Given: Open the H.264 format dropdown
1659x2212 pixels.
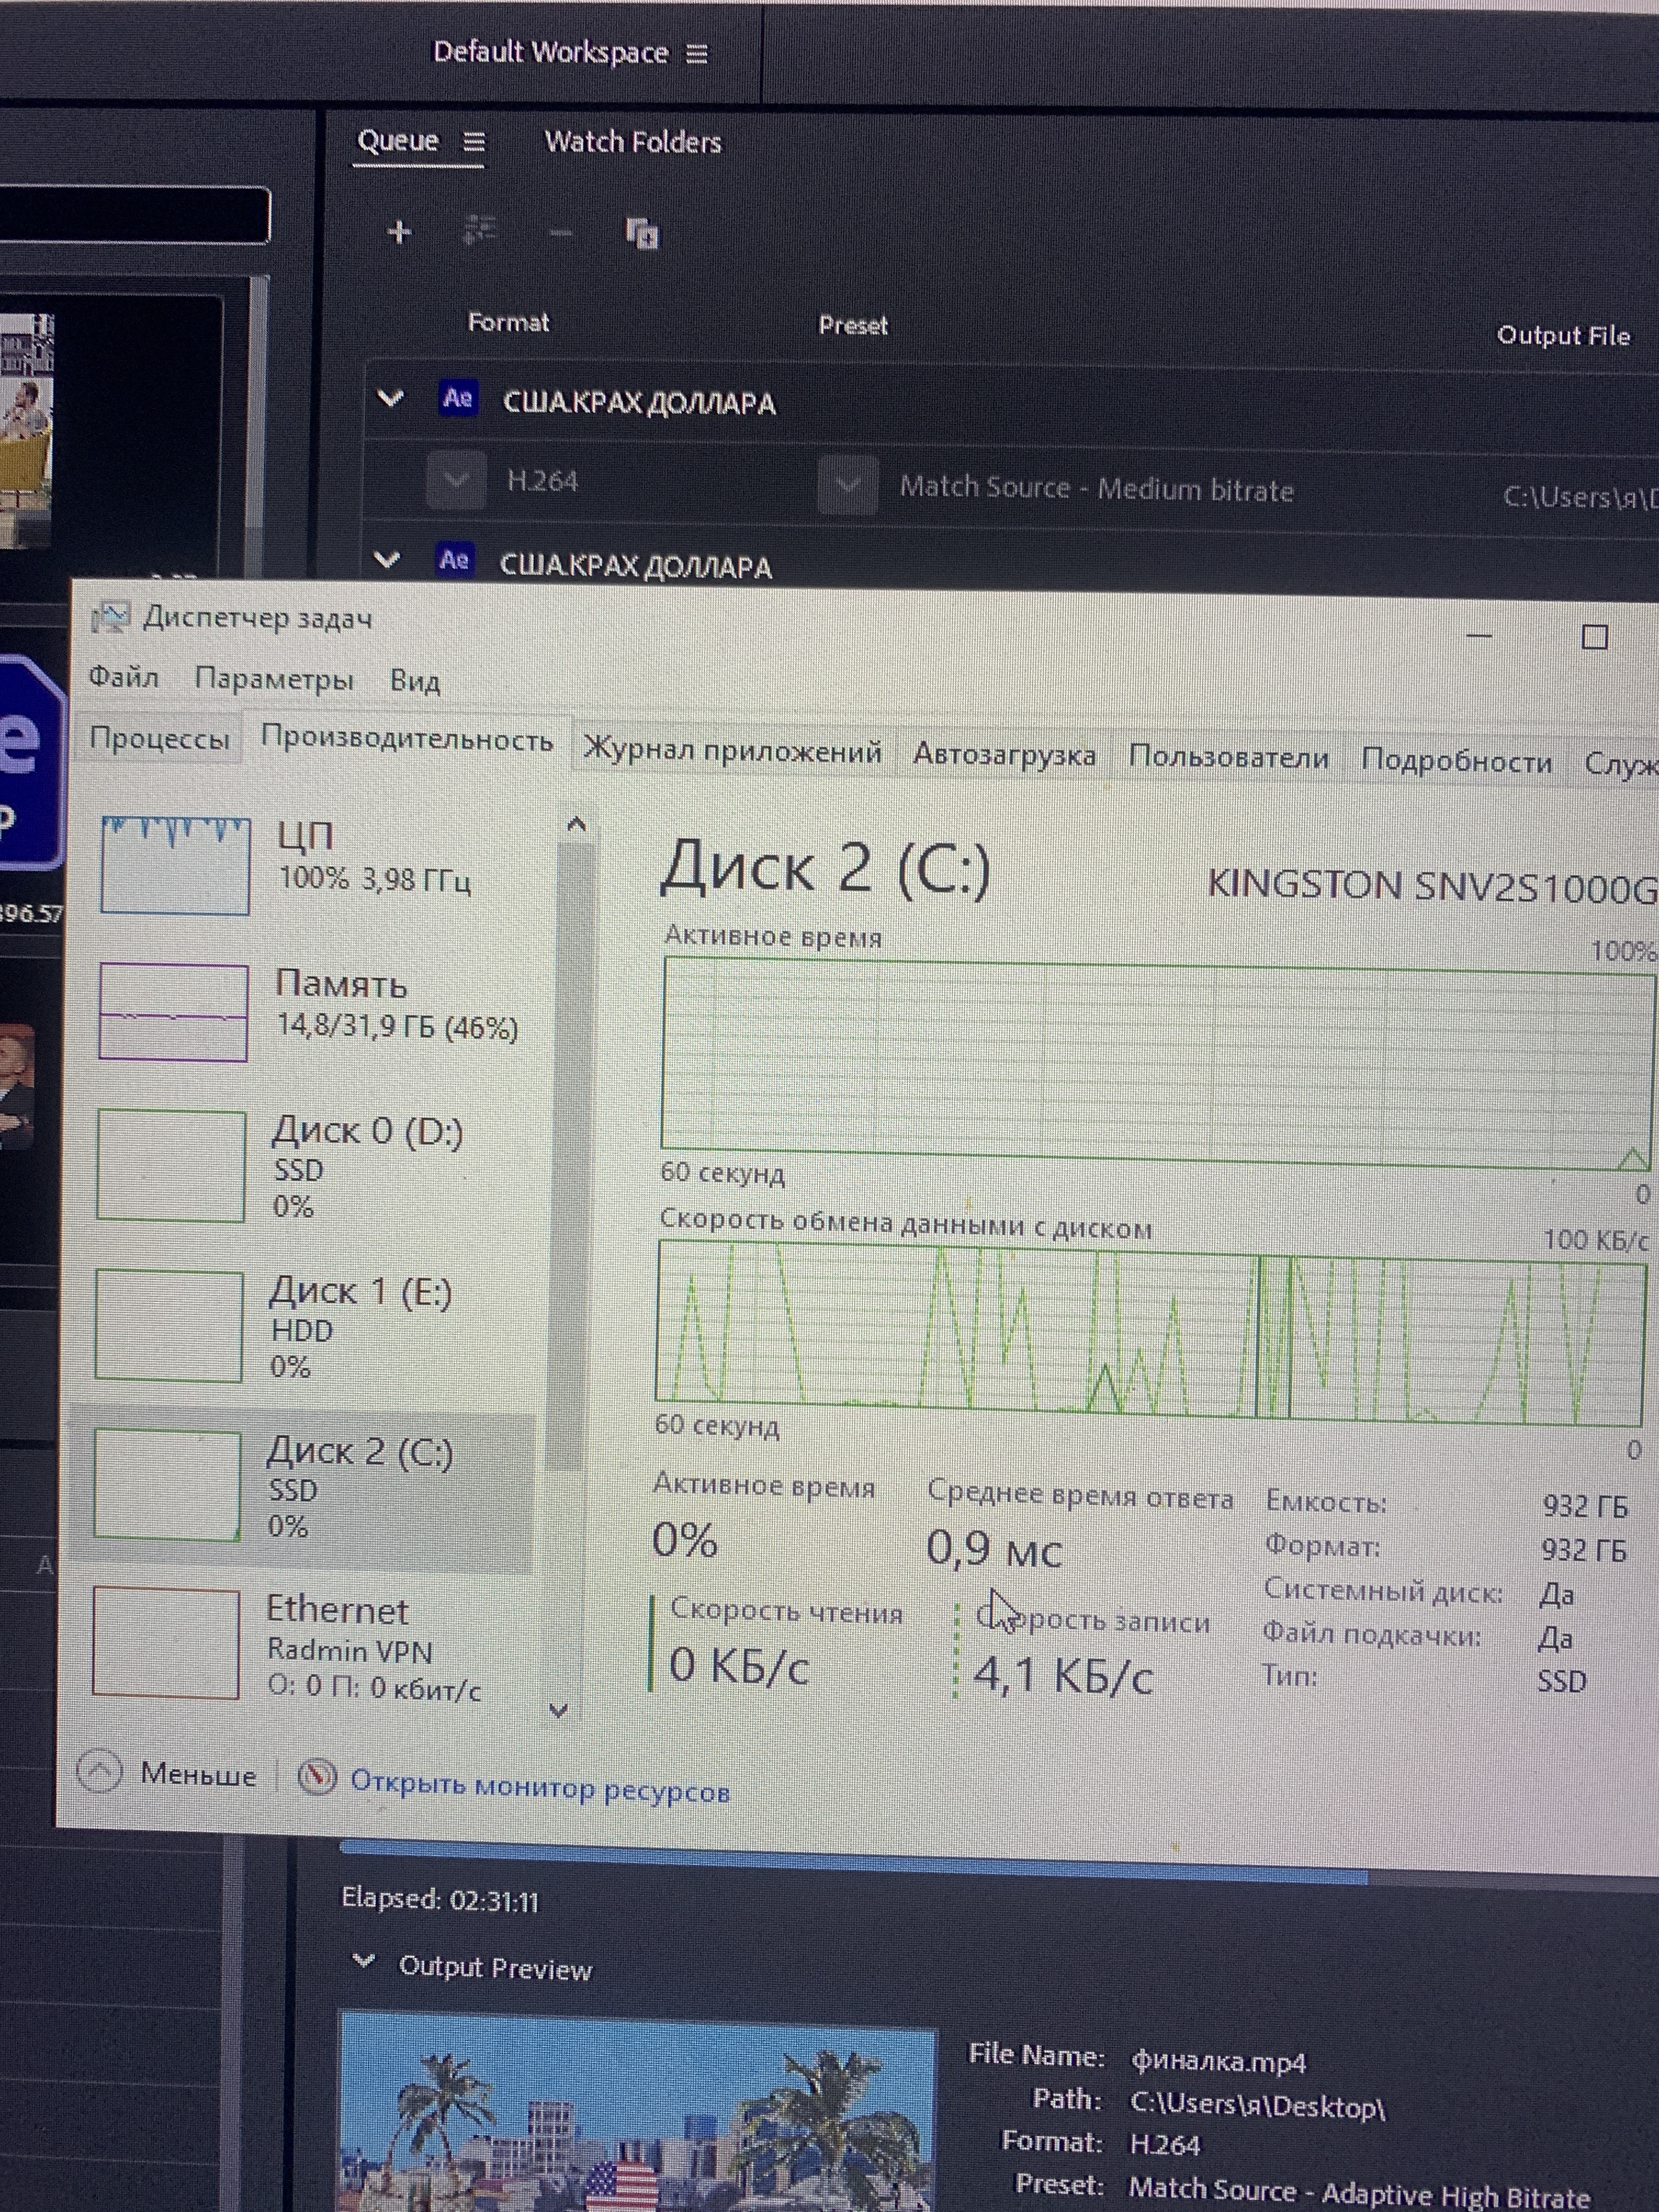Looking at the screenshot, I should (457, 481).
